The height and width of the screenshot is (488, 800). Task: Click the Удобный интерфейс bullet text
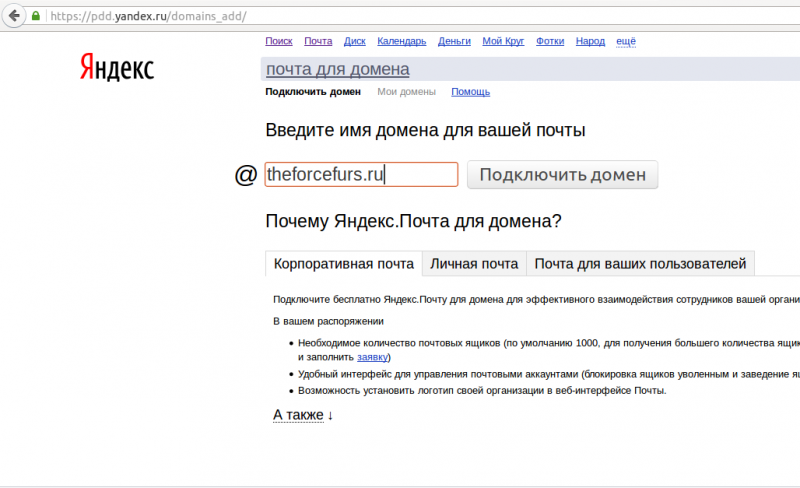549,374
